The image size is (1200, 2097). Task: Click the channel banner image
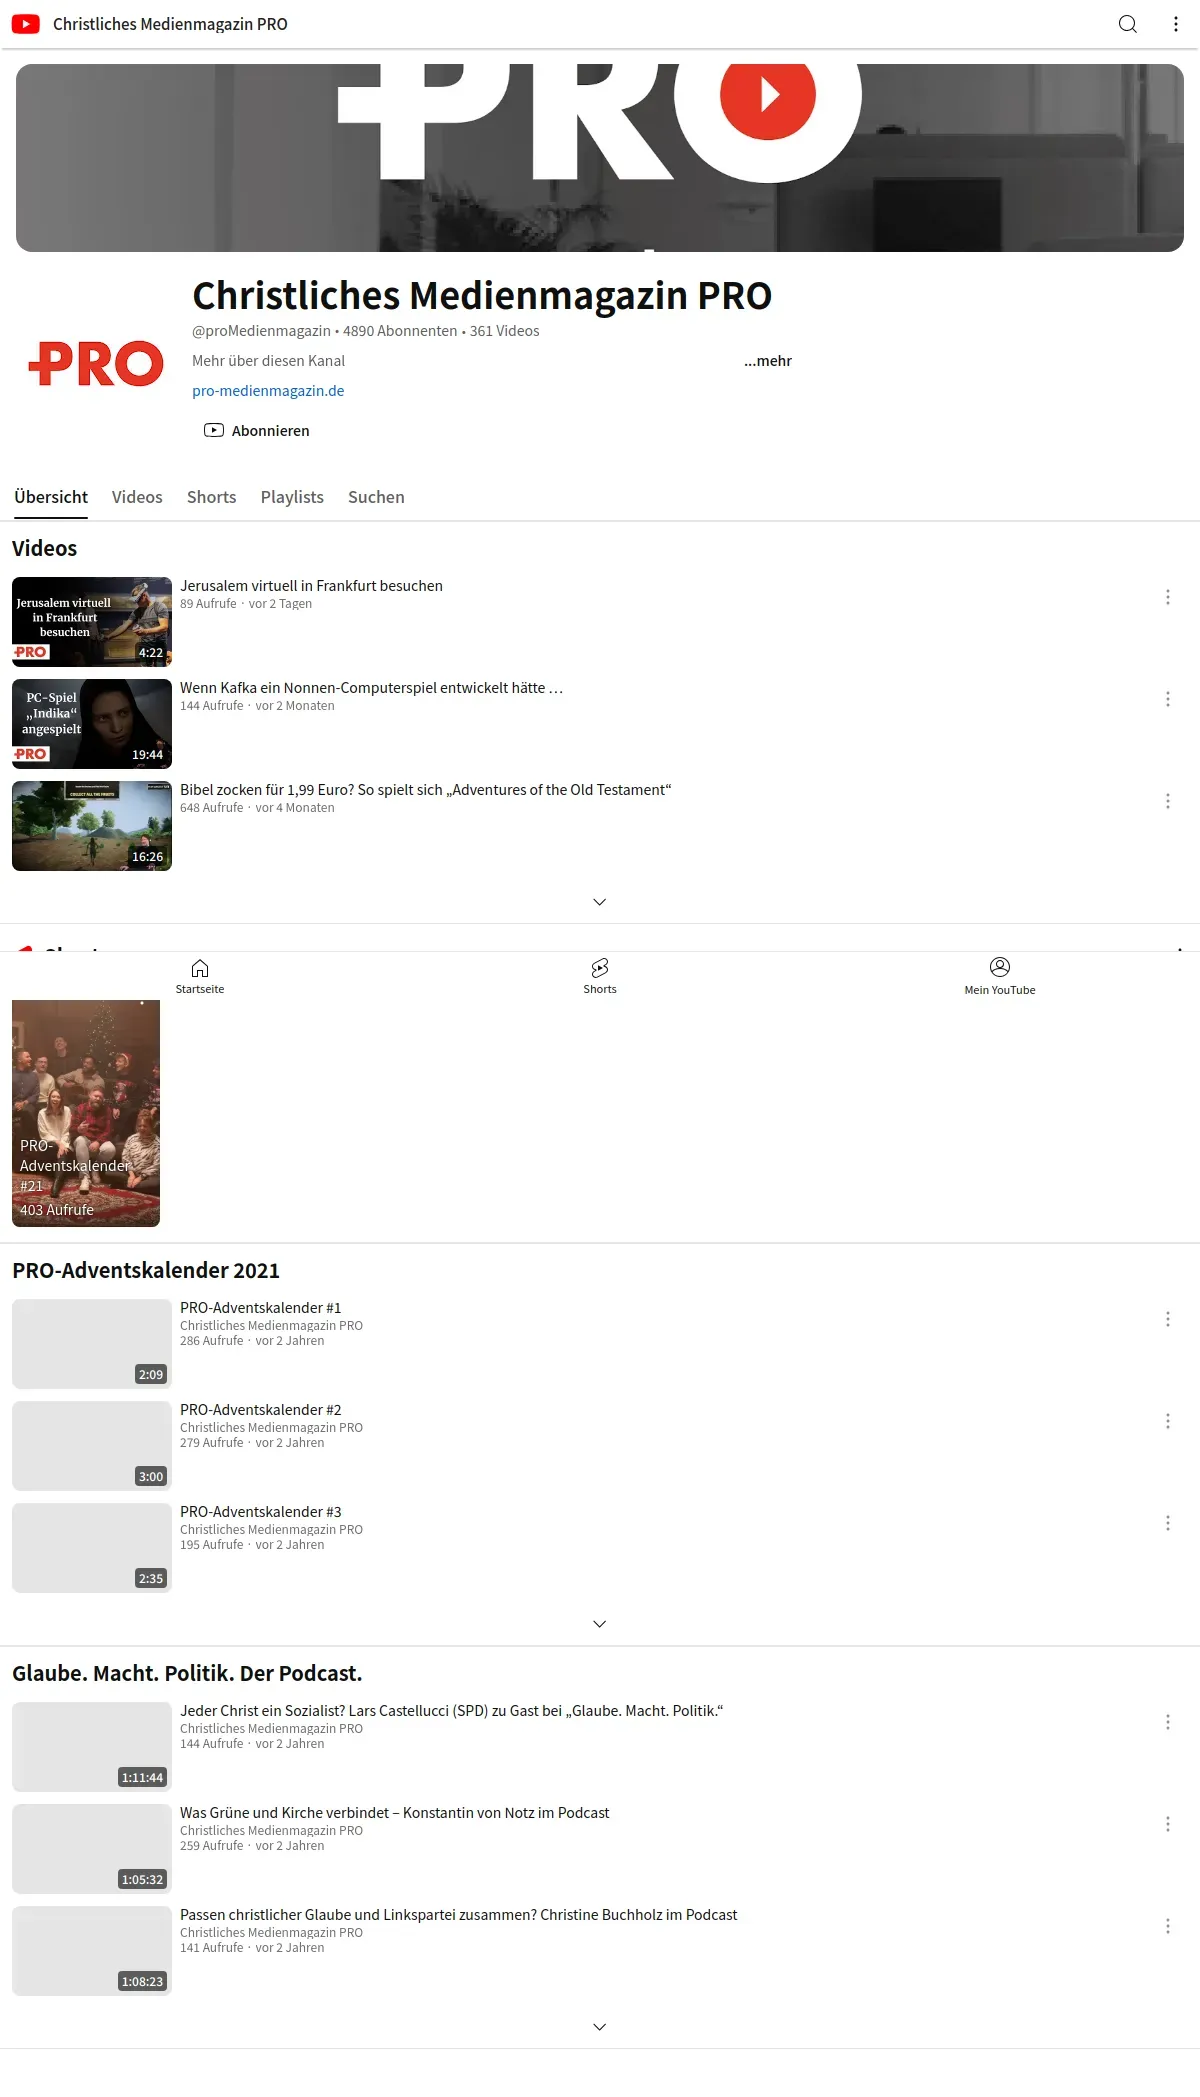pos(600,158)
